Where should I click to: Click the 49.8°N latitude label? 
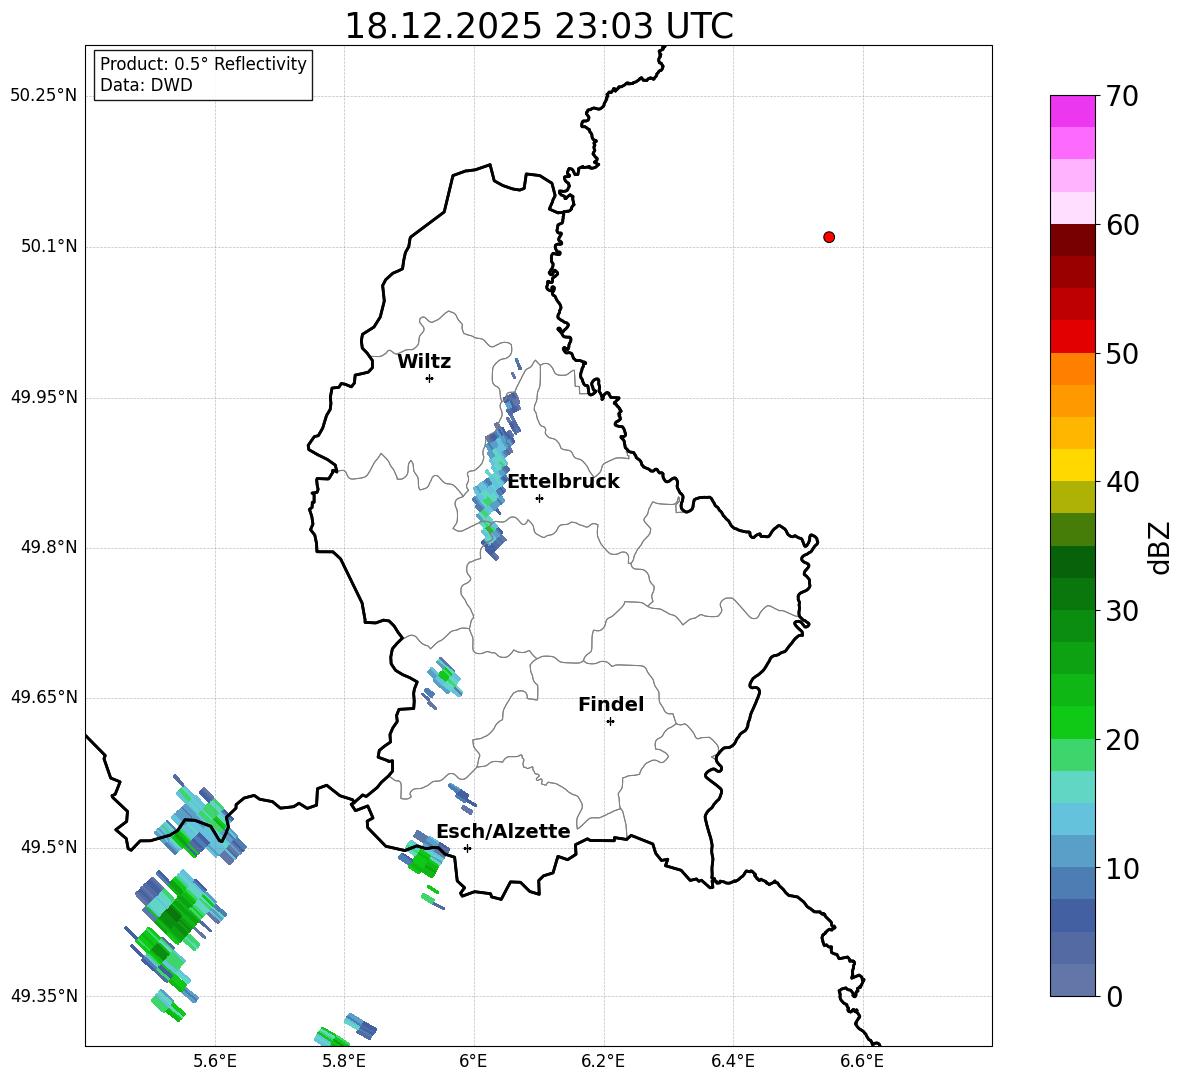click(49, 547)
